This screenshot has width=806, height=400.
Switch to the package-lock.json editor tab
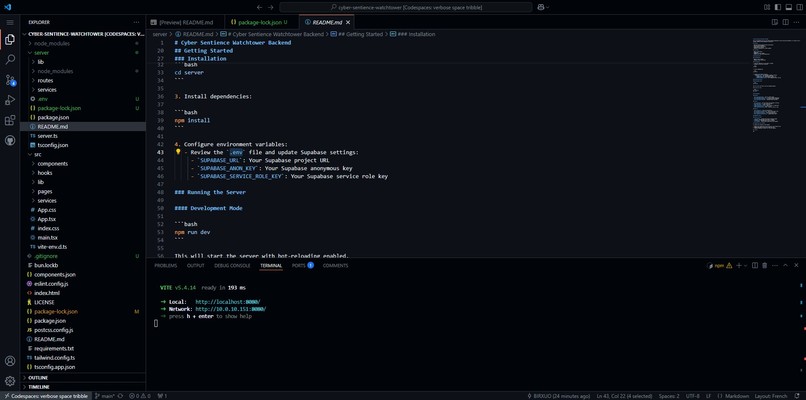coord(262,23)
